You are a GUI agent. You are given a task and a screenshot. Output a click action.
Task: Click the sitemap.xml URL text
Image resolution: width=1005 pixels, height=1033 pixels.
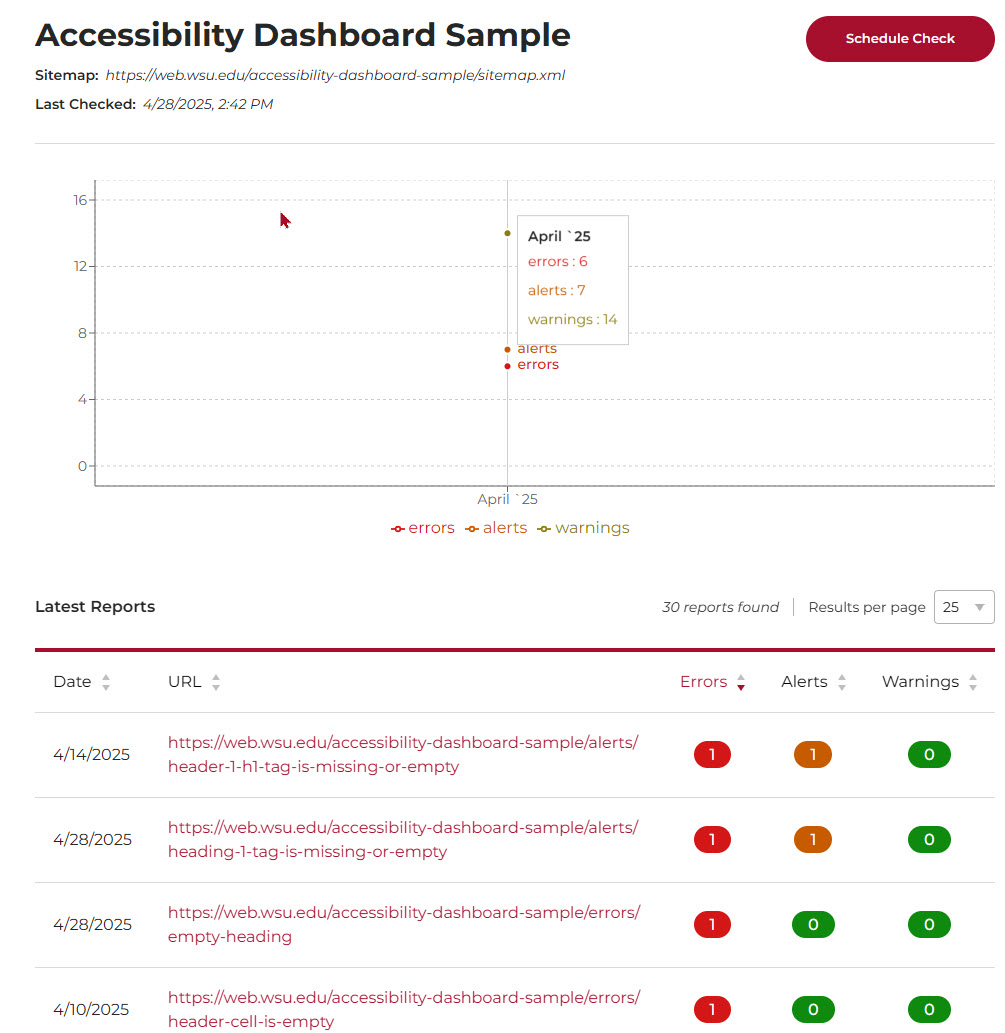point(335,75)
